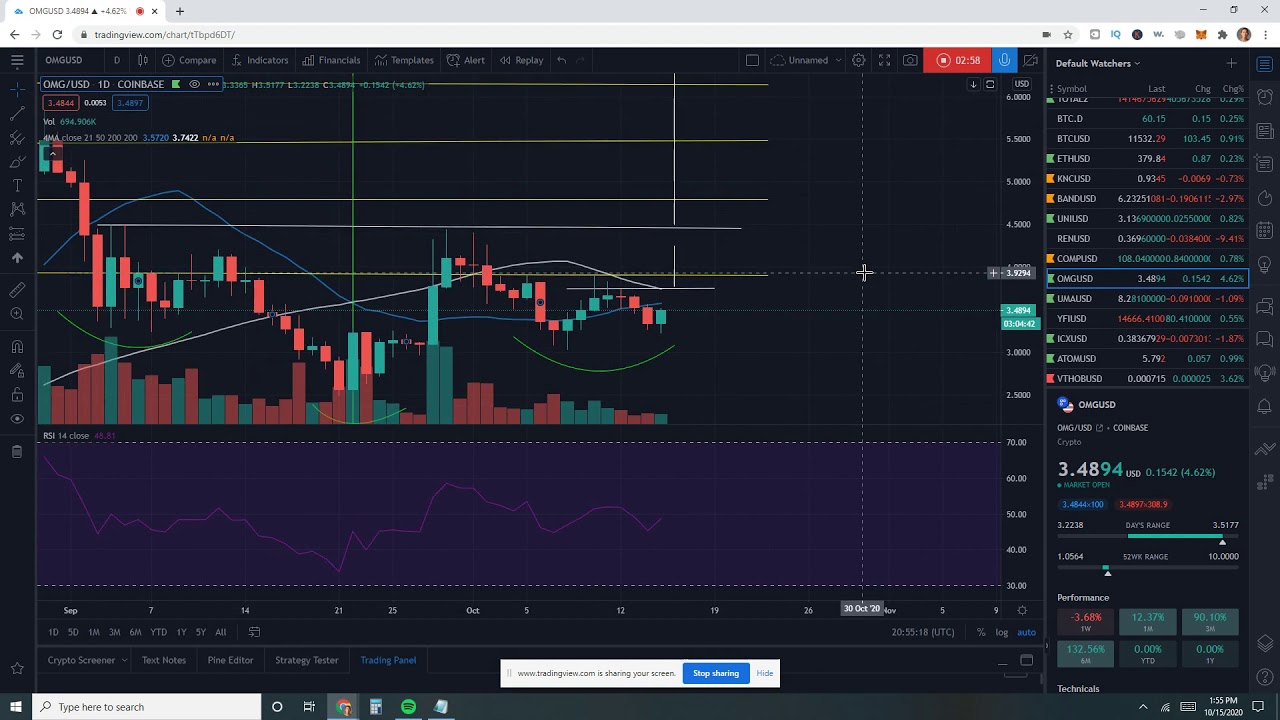Screen dimensions: 1280x720
Task: Select the crosshair cursor tool
Action: click(17, 90)
